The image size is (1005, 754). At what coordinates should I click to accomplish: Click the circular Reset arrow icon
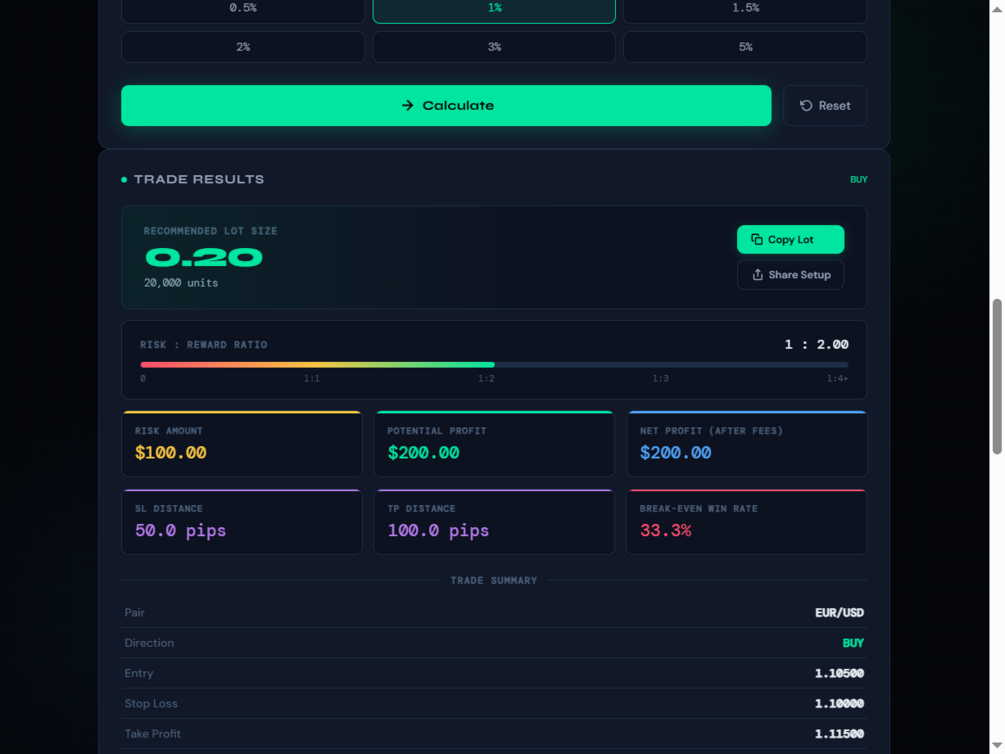pyautogui.click(x=806, y=105)
